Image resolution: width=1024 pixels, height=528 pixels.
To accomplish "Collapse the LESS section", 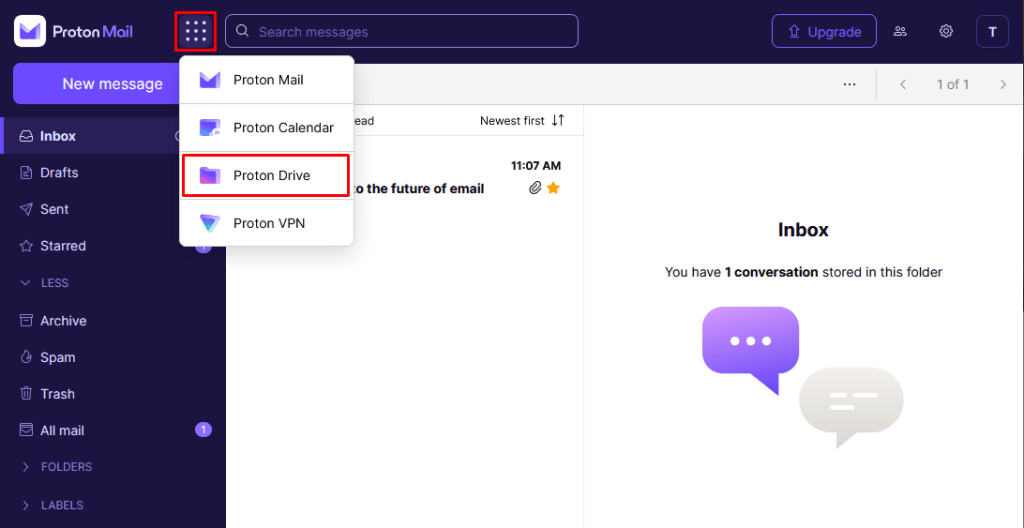I will pyautogui.click(x=44, y=283).
